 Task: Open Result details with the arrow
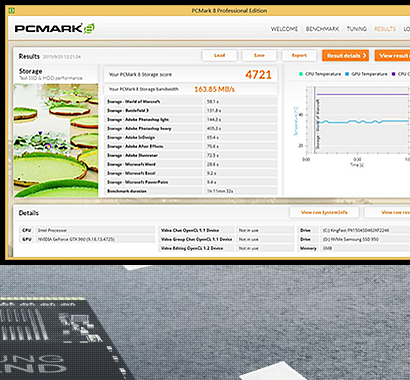(346, 56)
